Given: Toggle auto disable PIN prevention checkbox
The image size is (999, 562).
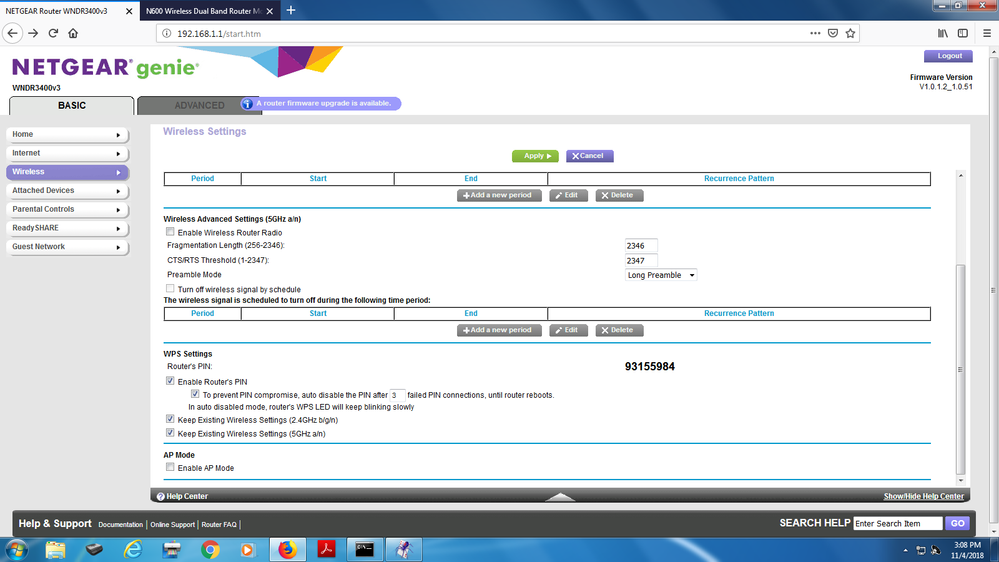Looking at the screenshot, I should click(195, 394).
